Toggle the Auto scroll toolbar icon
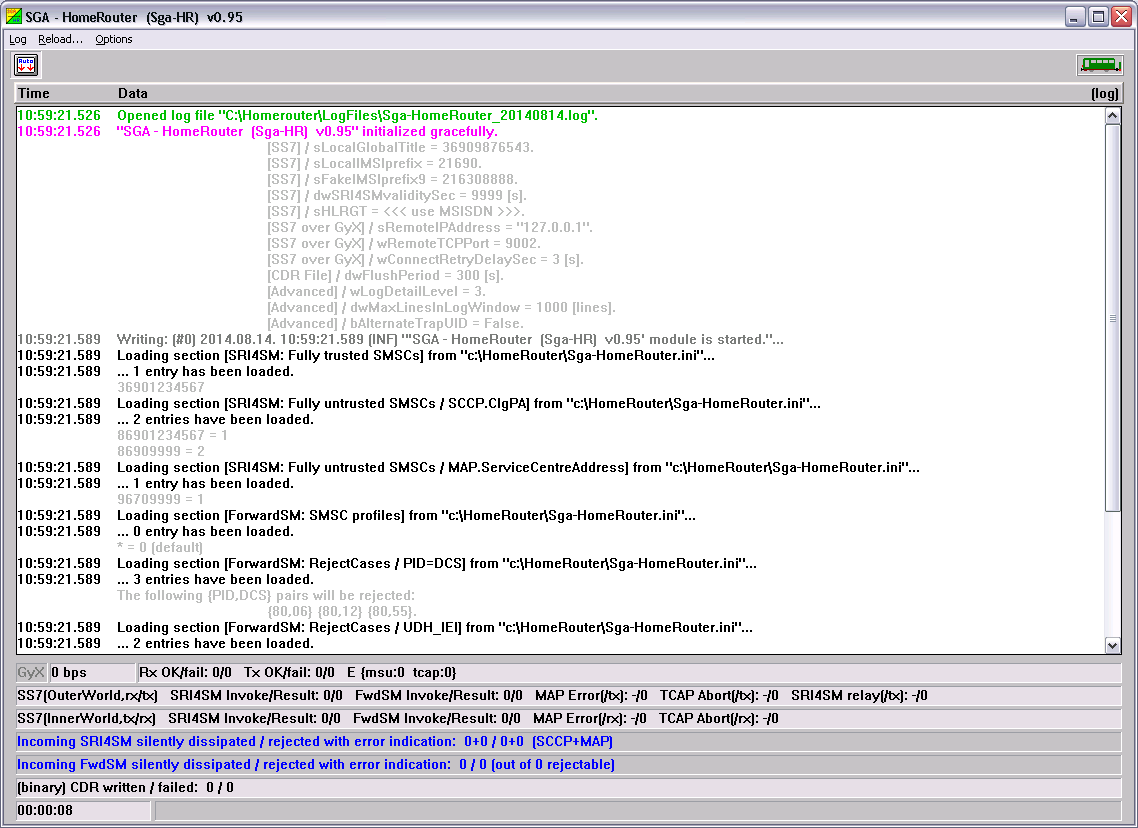The height and width of the screenshot is (828, 1138). pyautogui.click(x=26, y=65)
